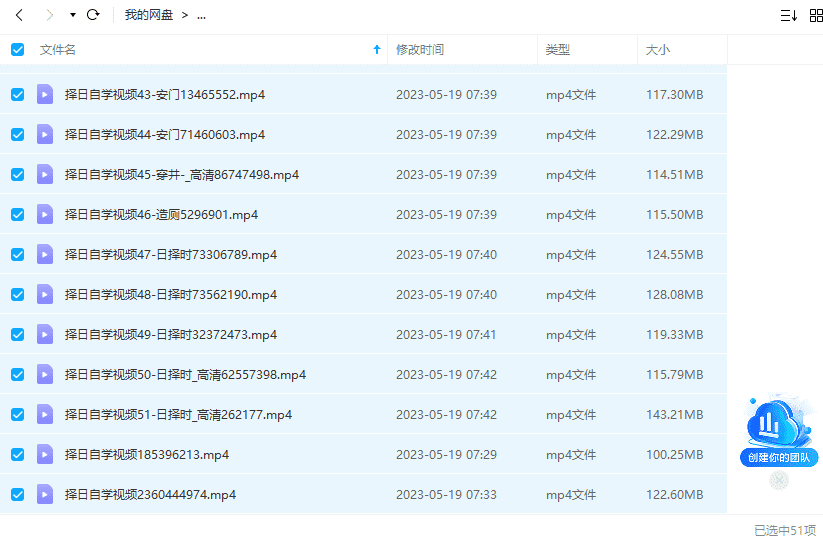Sort files by 修改时间 column
This screenshot has width=823, height=540.
420,49
